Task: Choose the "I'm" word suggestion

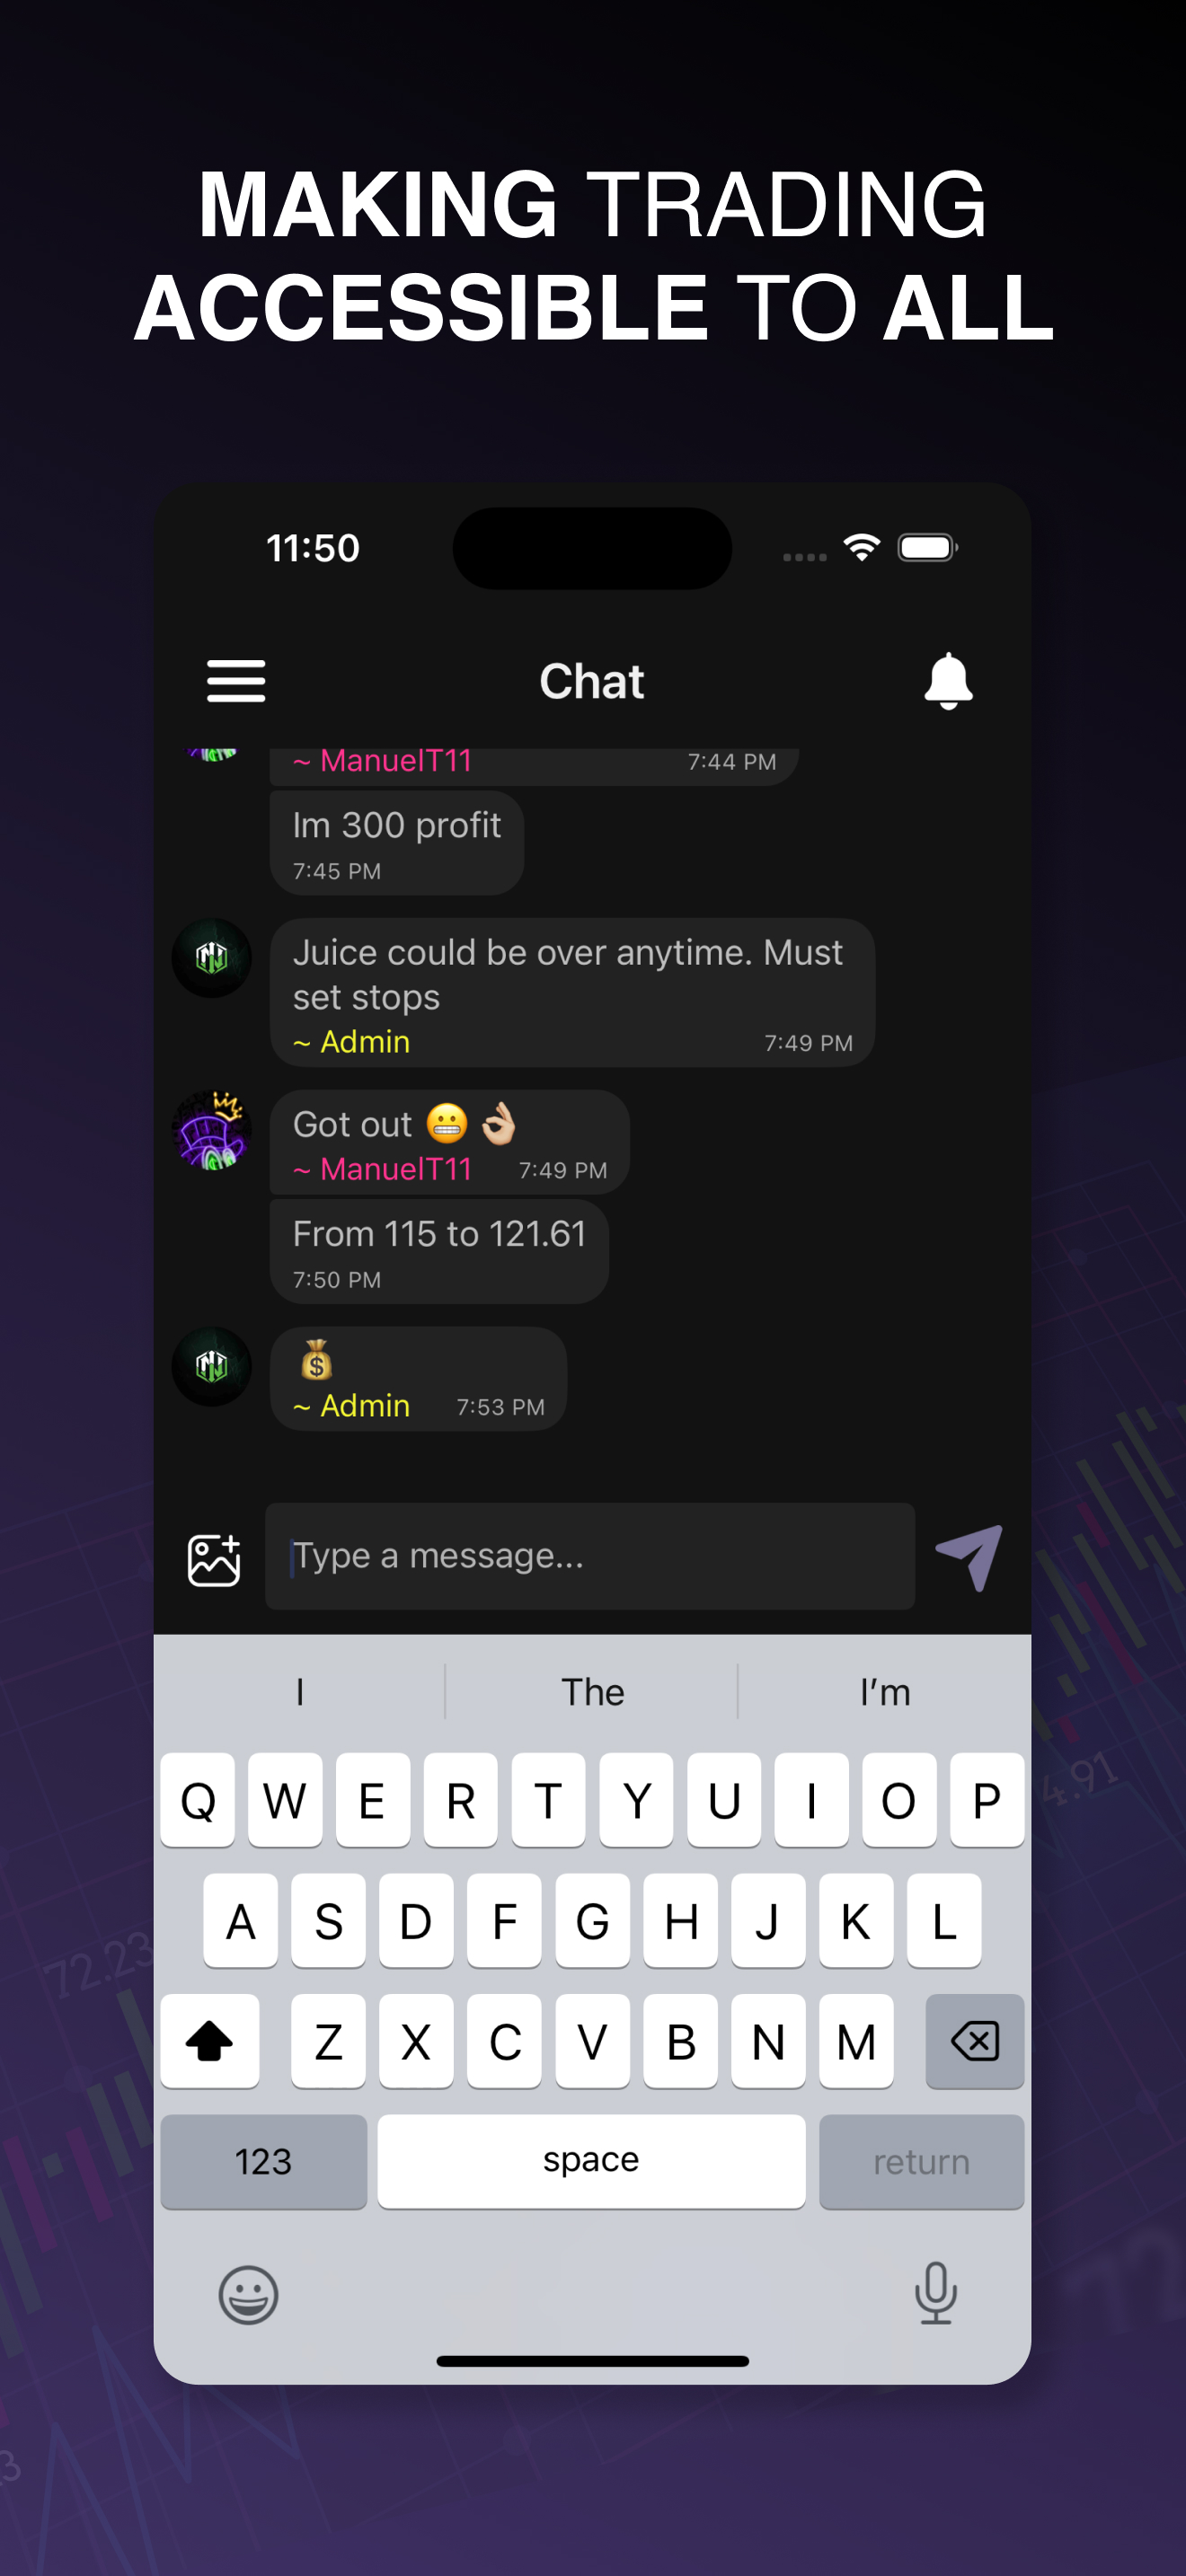Action: point(885,1692)
